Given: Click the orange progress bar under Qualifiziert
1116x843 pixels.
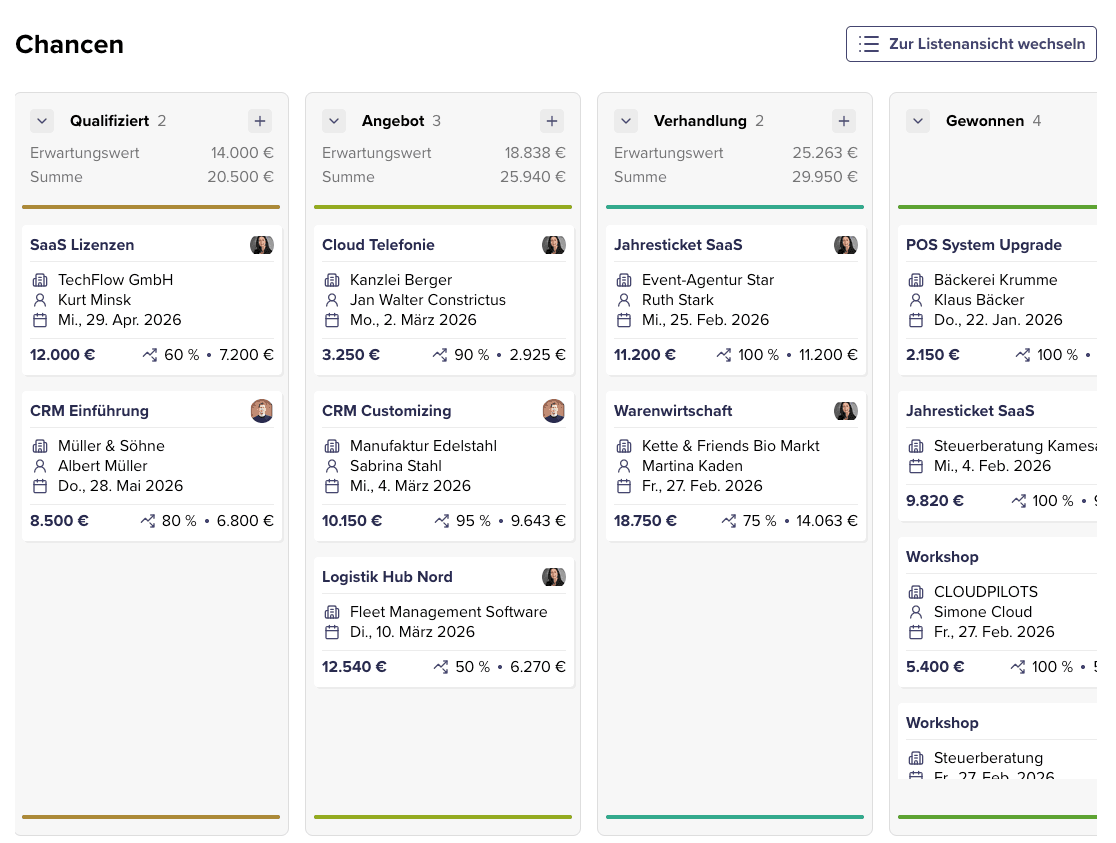Looking at the screenshot, I should (151, 206).
